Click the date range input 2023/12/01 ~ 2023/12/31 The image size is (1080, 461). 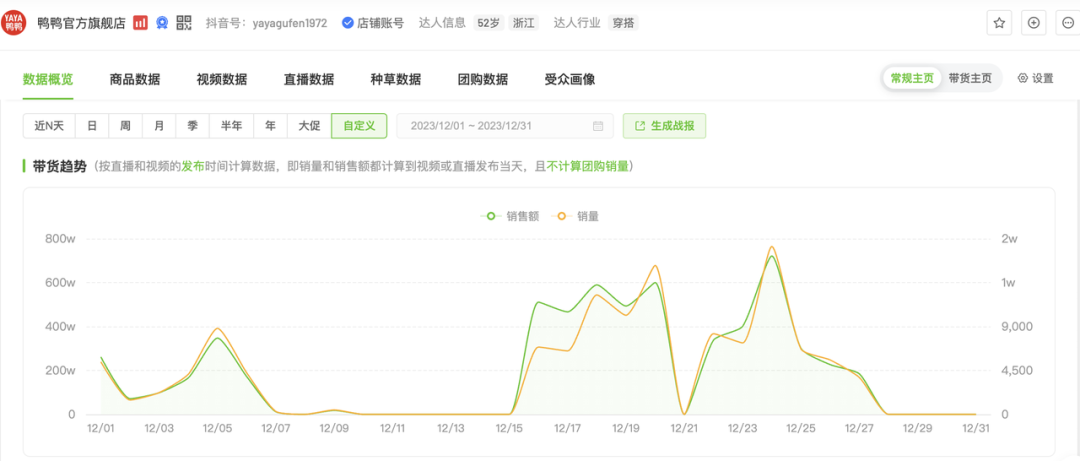click(x=495, y=126)
